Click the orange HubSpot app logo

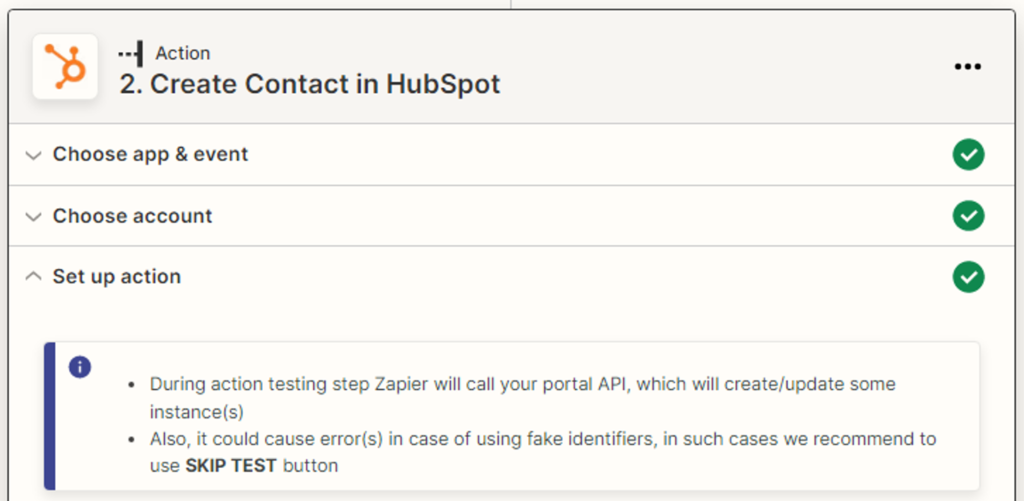tap(65, 67)
